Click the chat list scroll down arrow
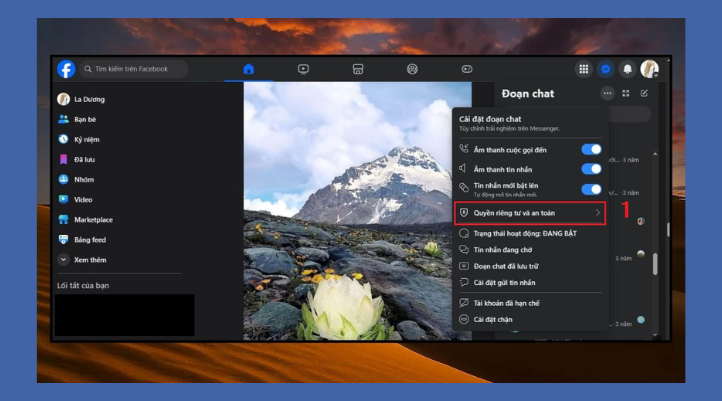 click(x=655, y=336)
